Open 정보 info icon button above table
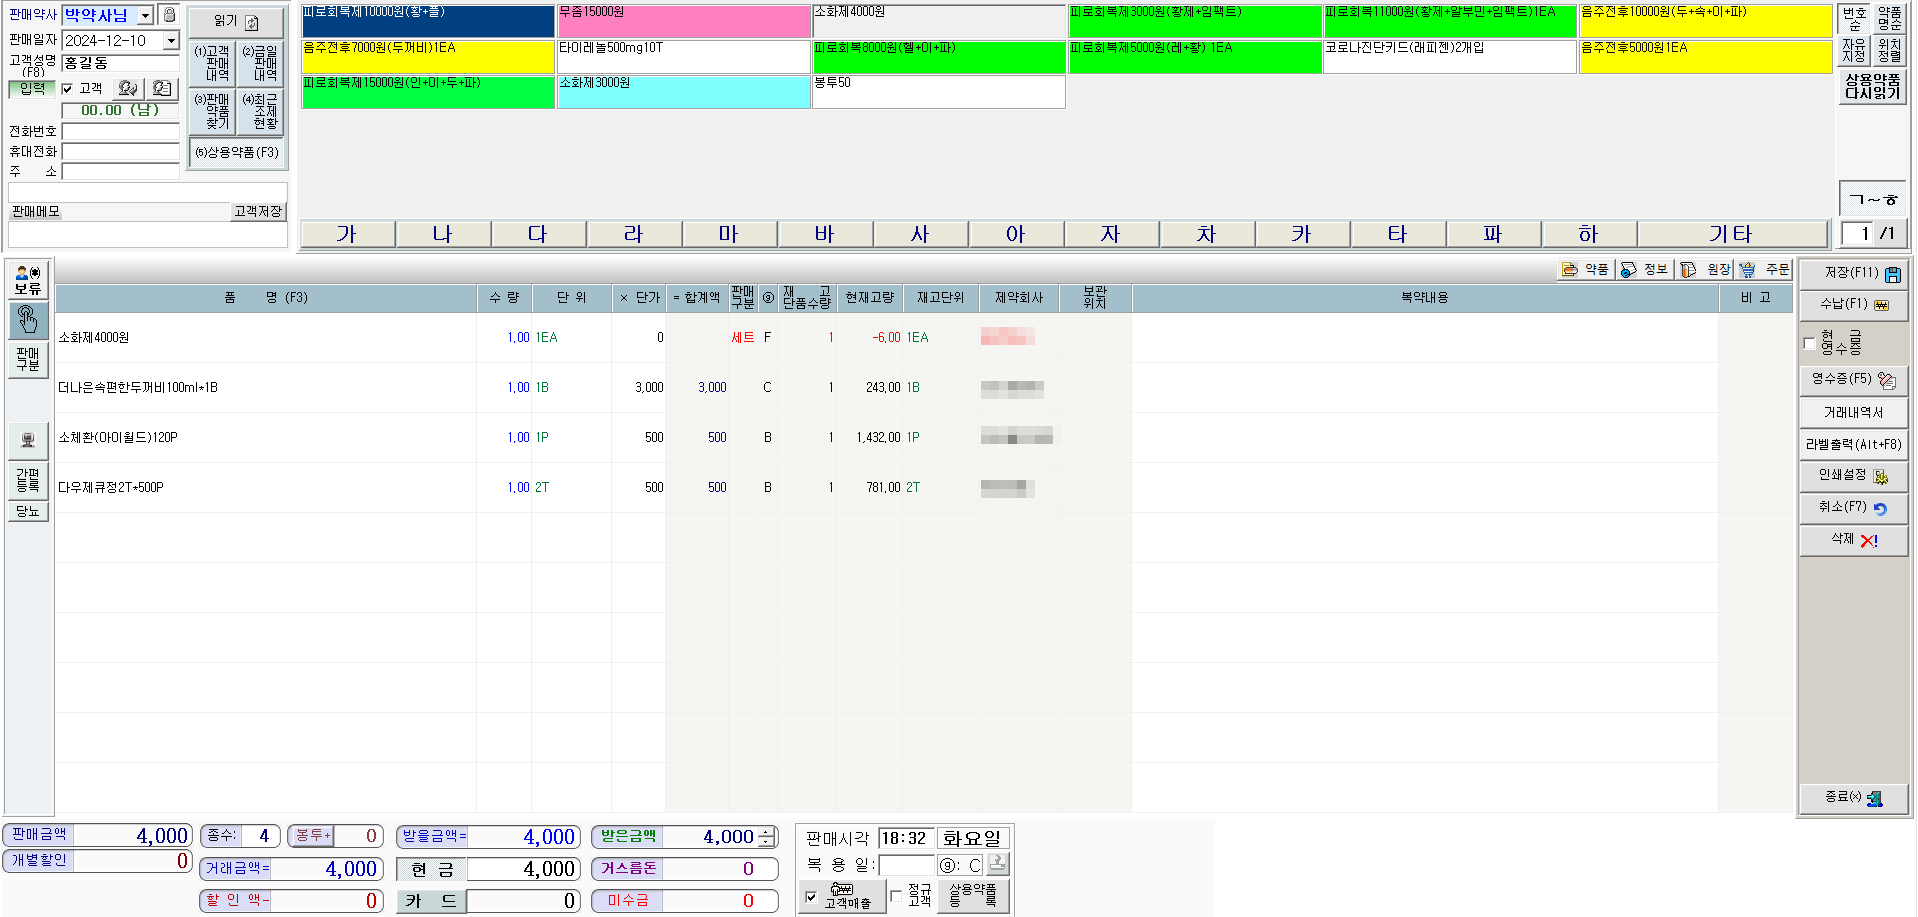 pyautogui.click(x=1645, y=269)
